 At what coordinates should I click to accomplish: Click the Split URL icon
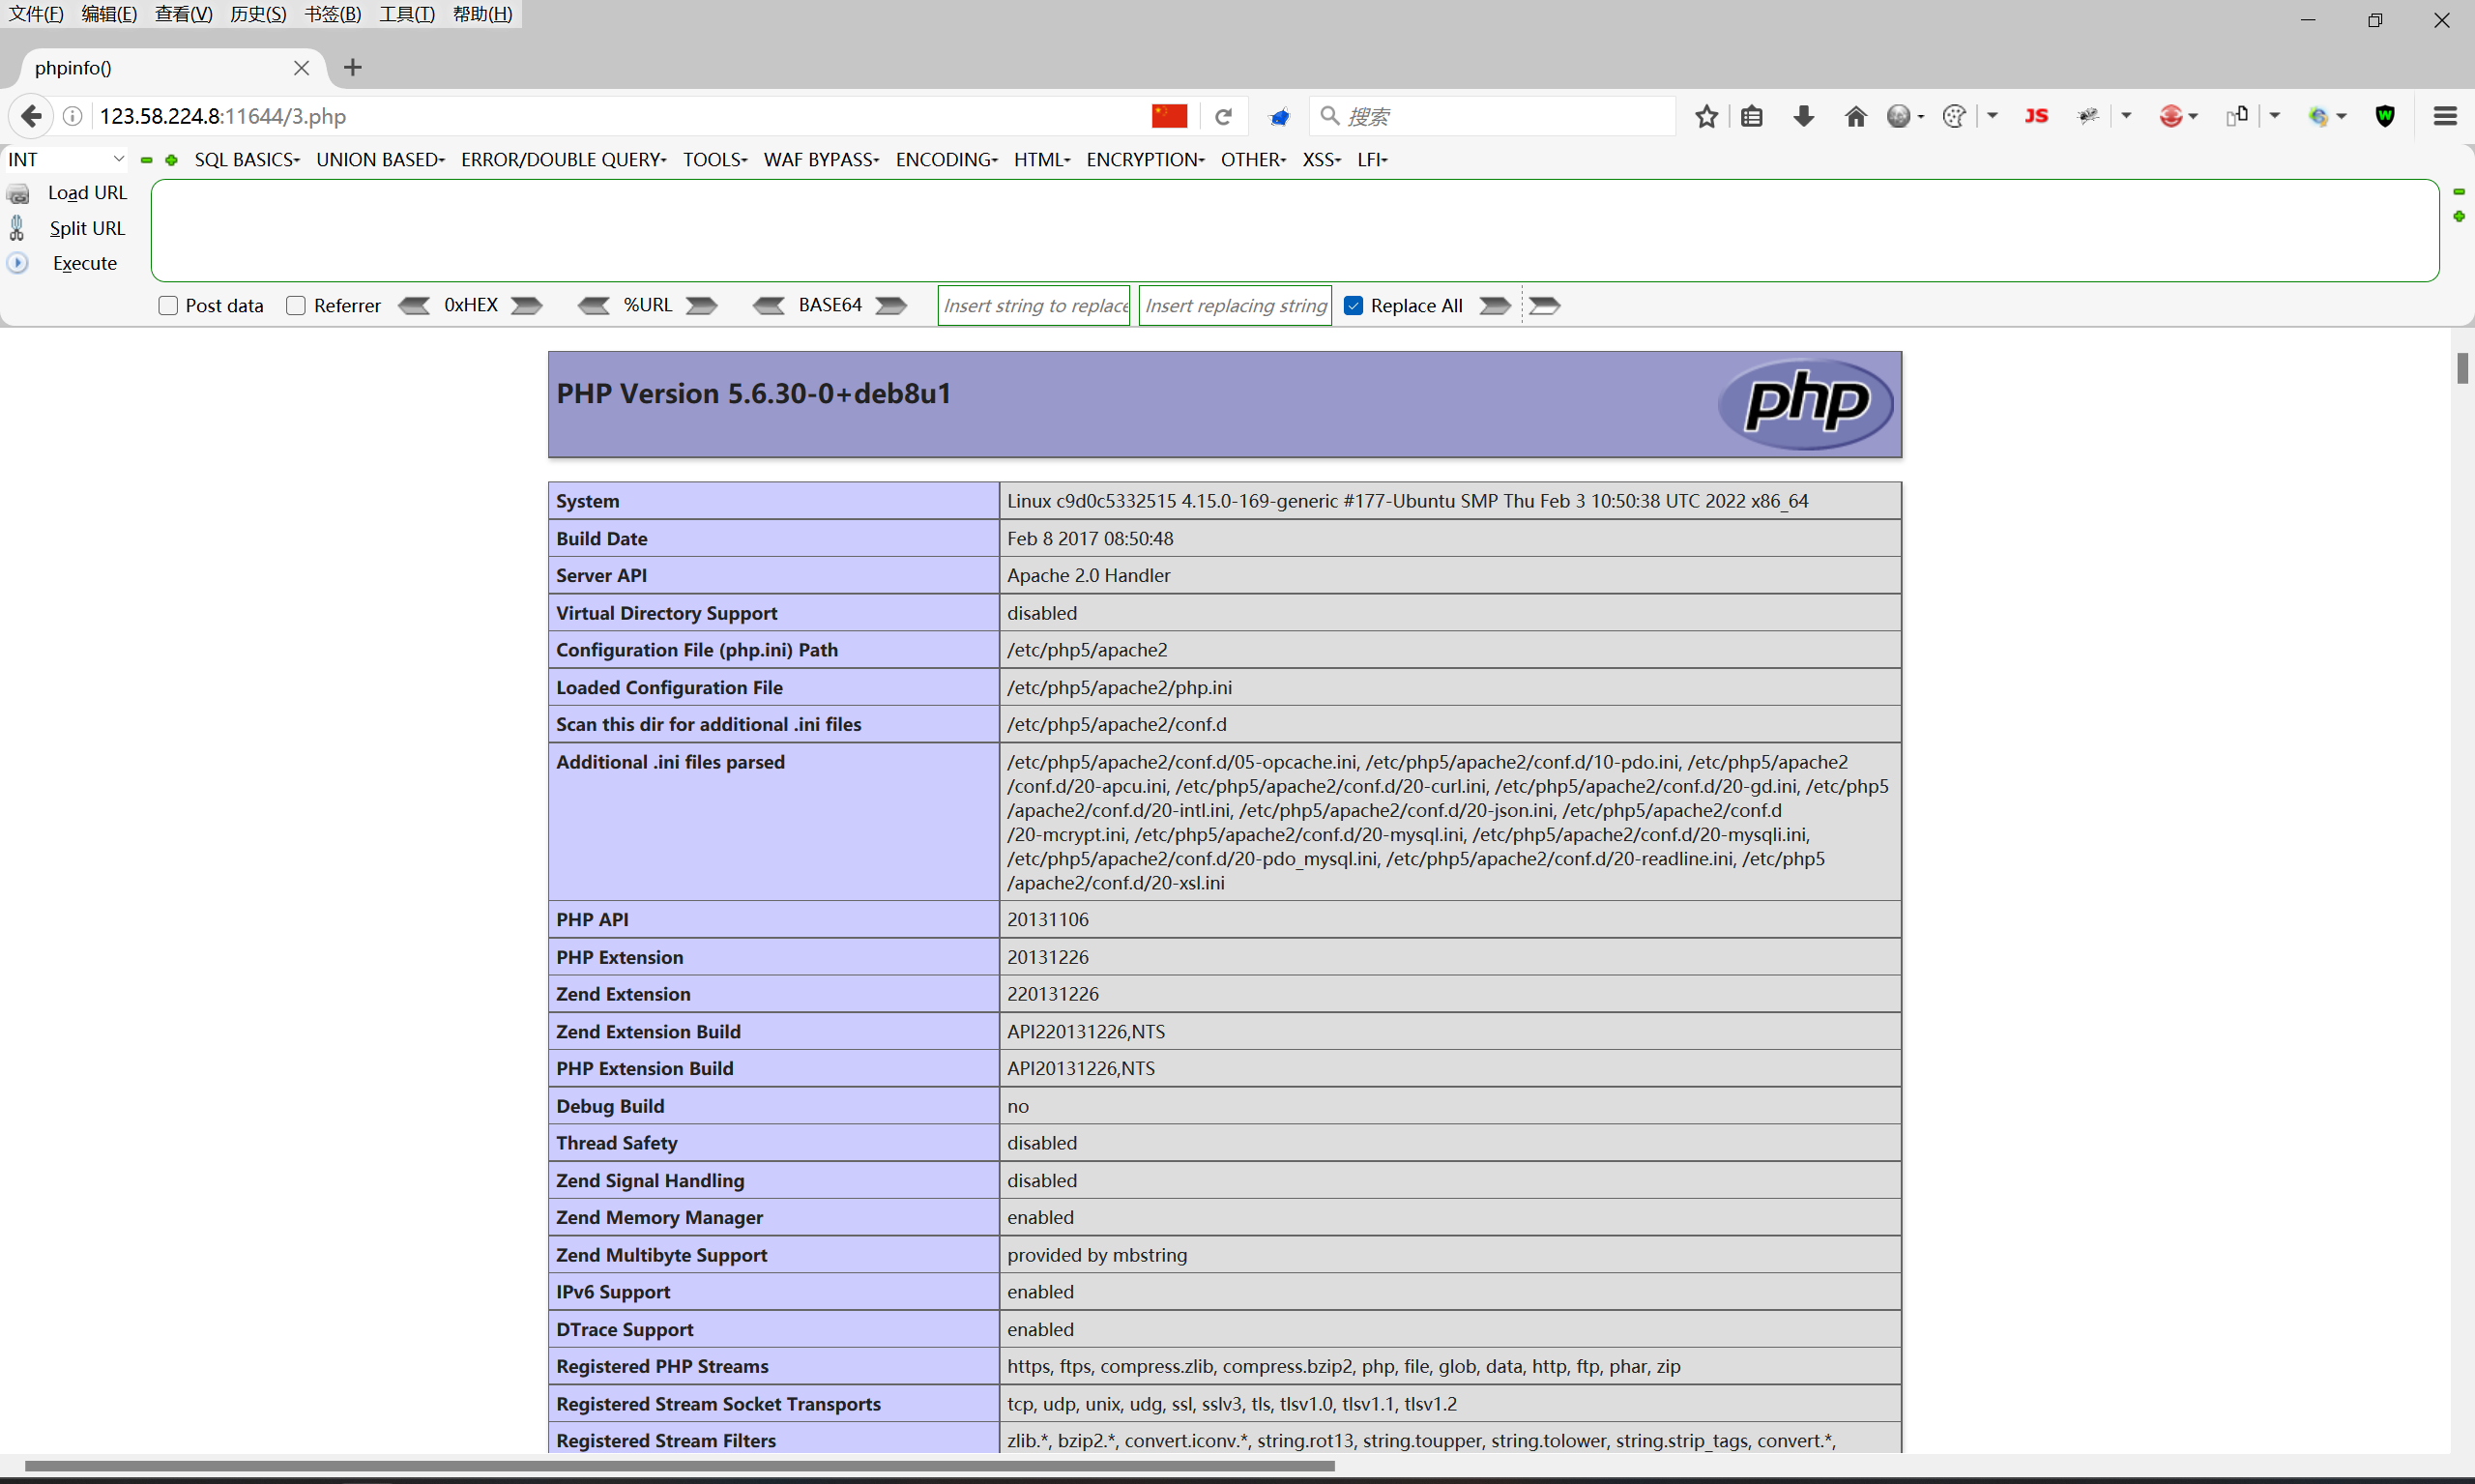17,228
